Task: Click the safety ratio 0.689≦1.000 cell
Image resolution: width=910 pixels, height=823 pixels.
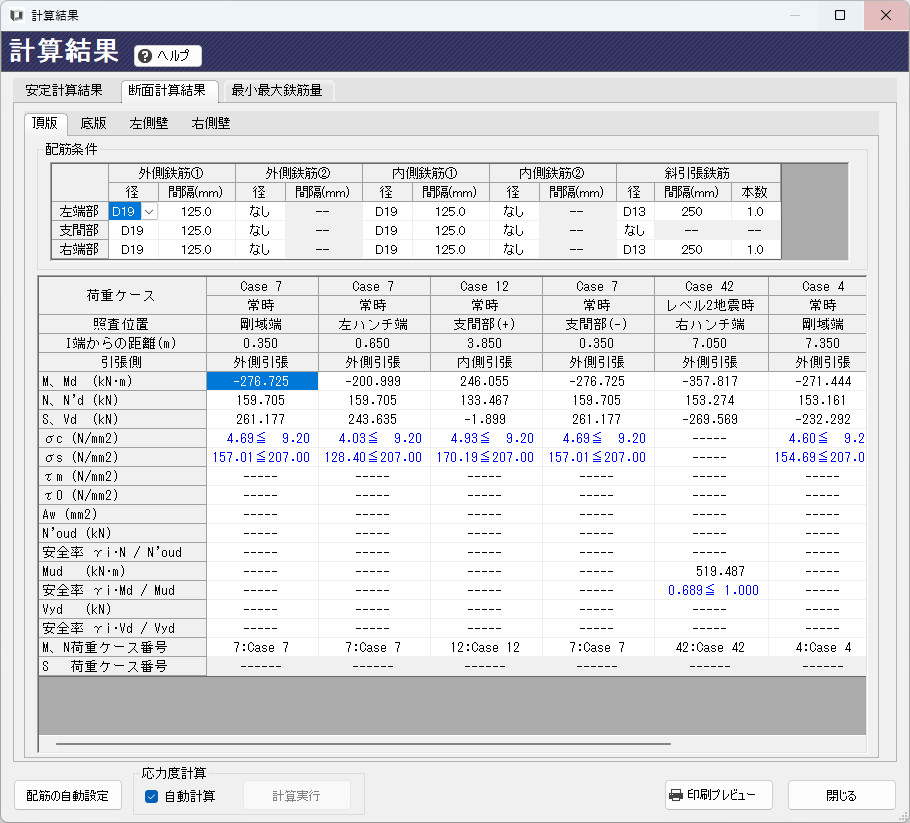Action: pos(714,591)
